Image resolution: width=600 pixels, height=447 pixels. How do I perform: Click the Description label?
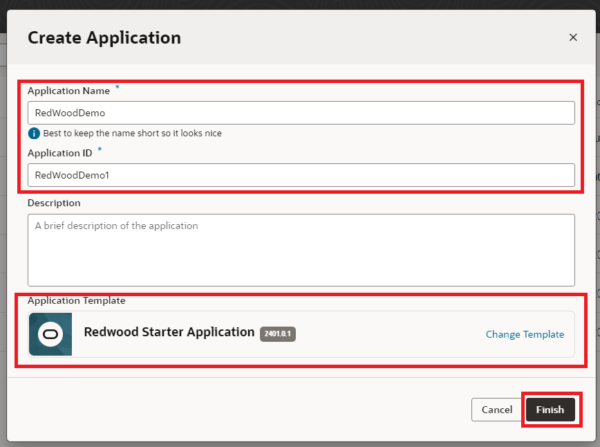point(54,203)
